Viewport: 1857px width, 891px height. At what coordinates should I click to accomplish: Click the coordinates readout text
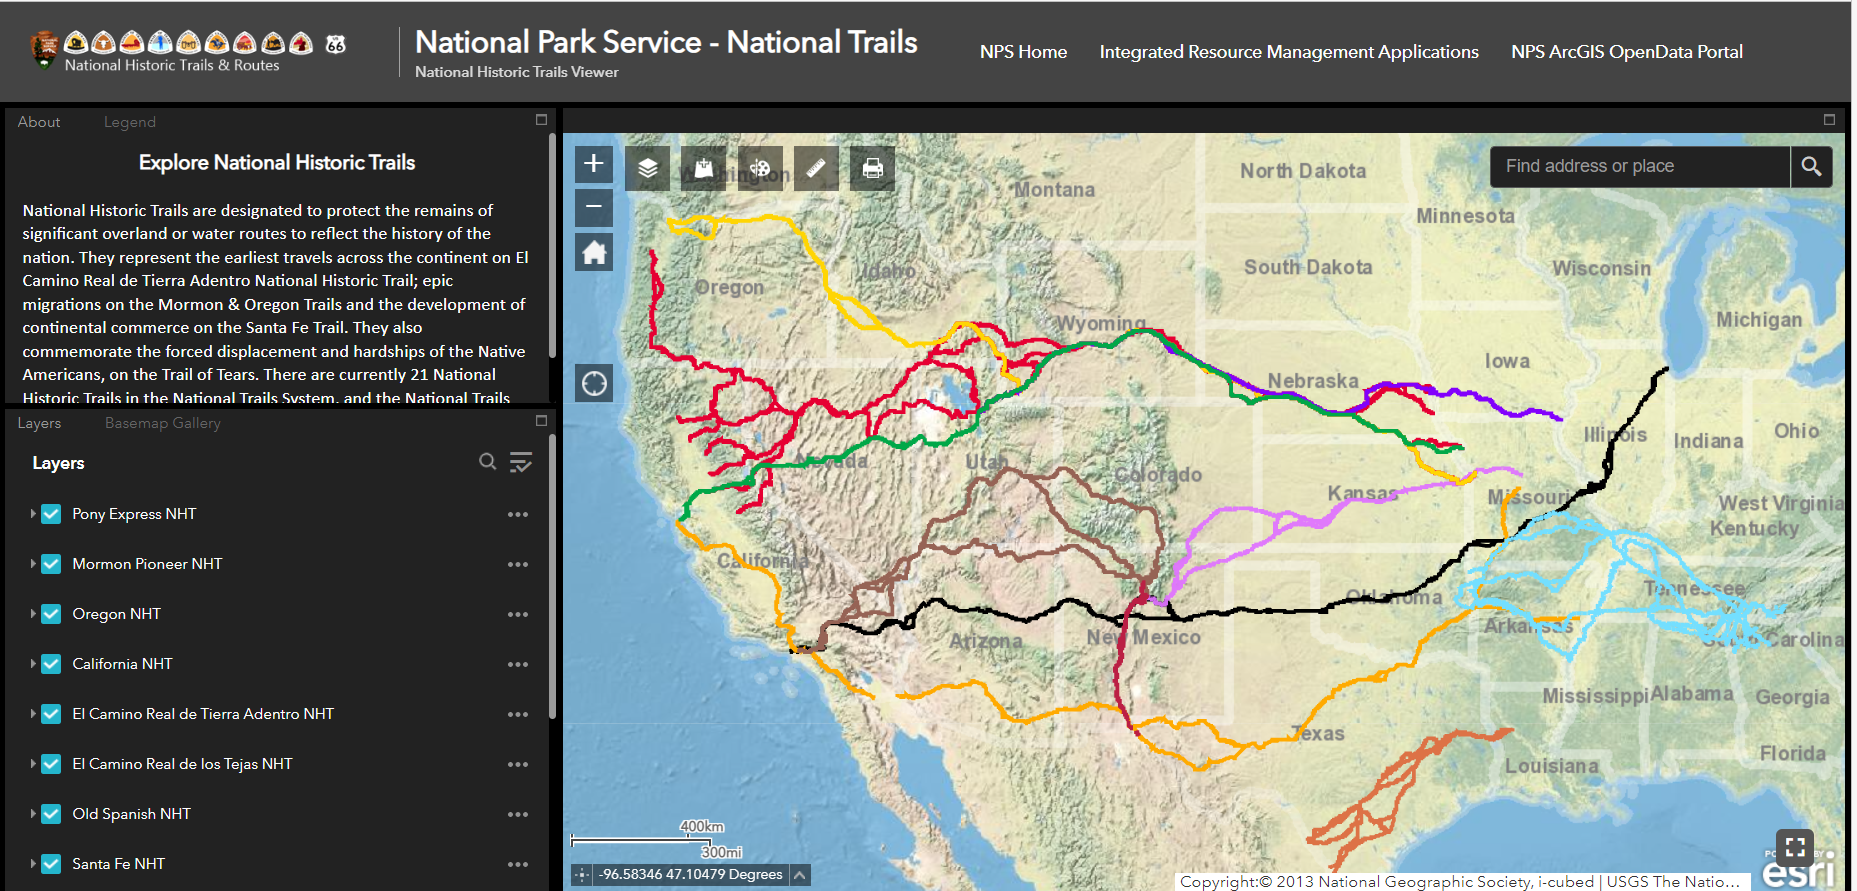[691, 875]
